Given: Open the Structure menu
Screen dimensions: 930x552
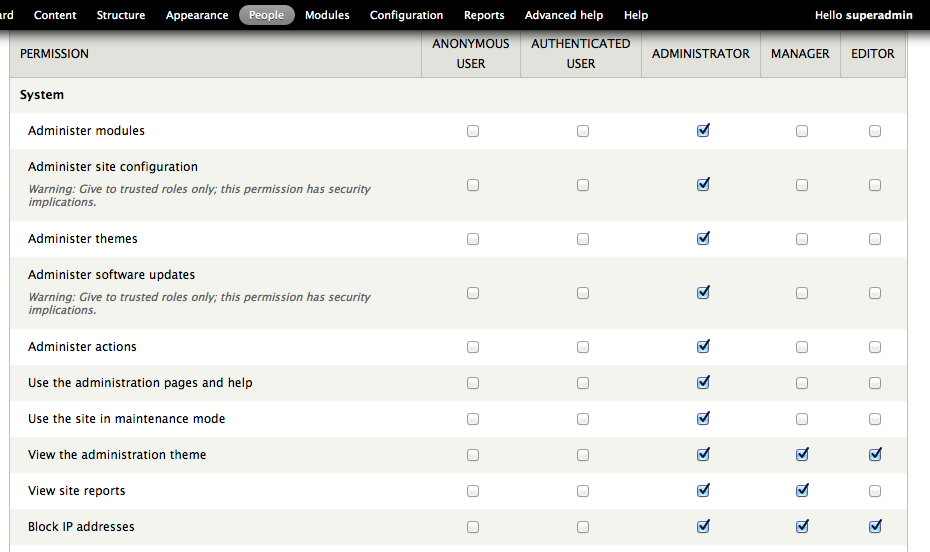Looking at the screenshot, I should (x=120, y=15).
